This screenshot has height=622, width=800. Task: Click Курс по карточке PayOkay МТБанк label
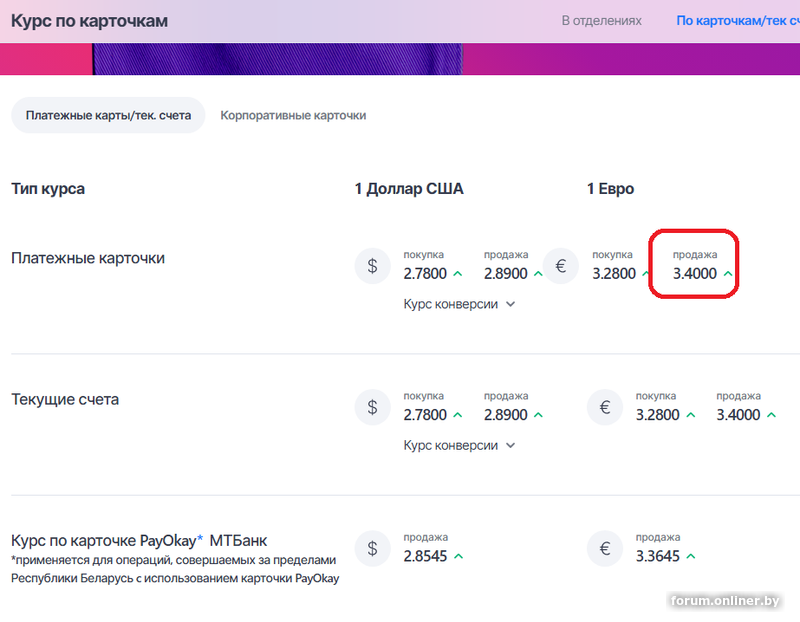coord(139,540)
